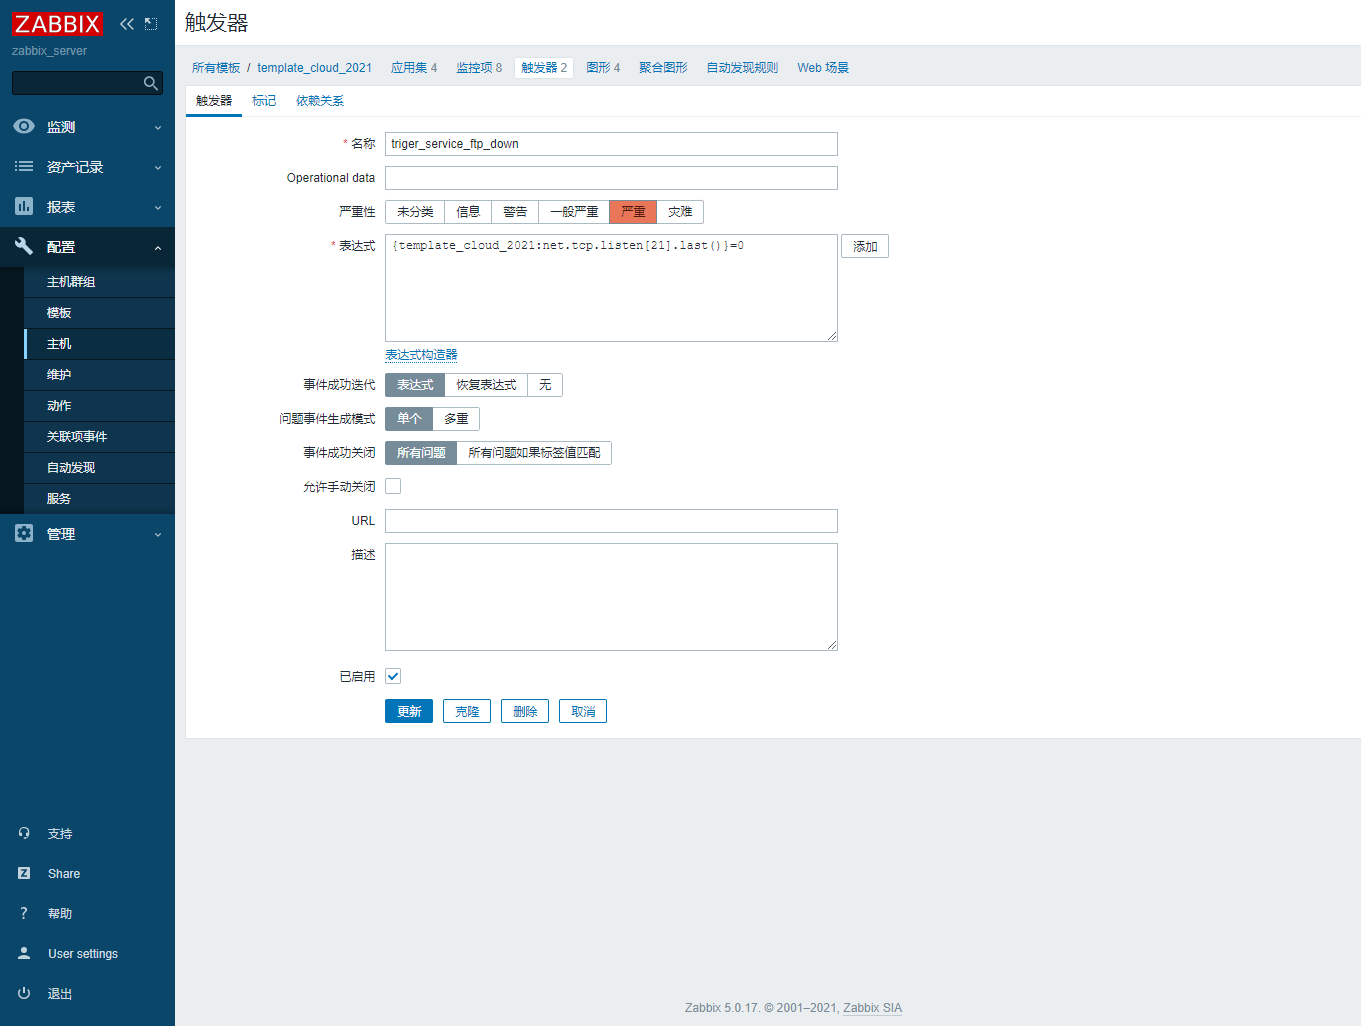Switch to the 依赖关系 (Dependencies) tab

coord(319,101)
